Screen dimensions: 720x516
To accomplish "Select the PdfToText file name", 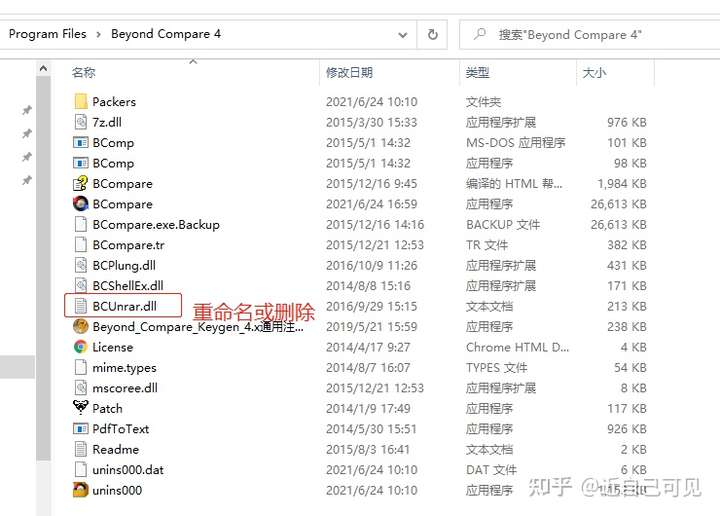I will 121,429.
